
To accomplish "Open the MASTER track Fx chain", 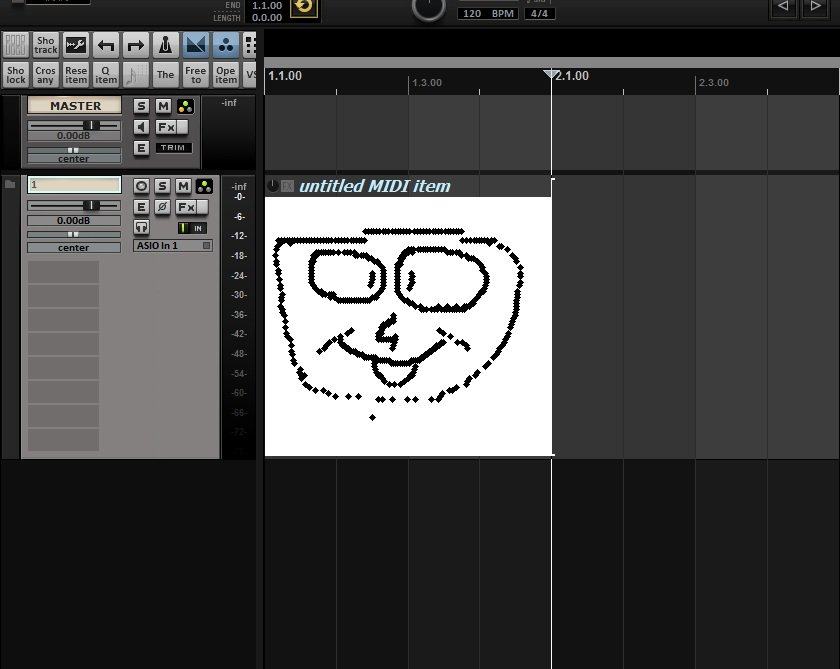I will pos(166,127).
